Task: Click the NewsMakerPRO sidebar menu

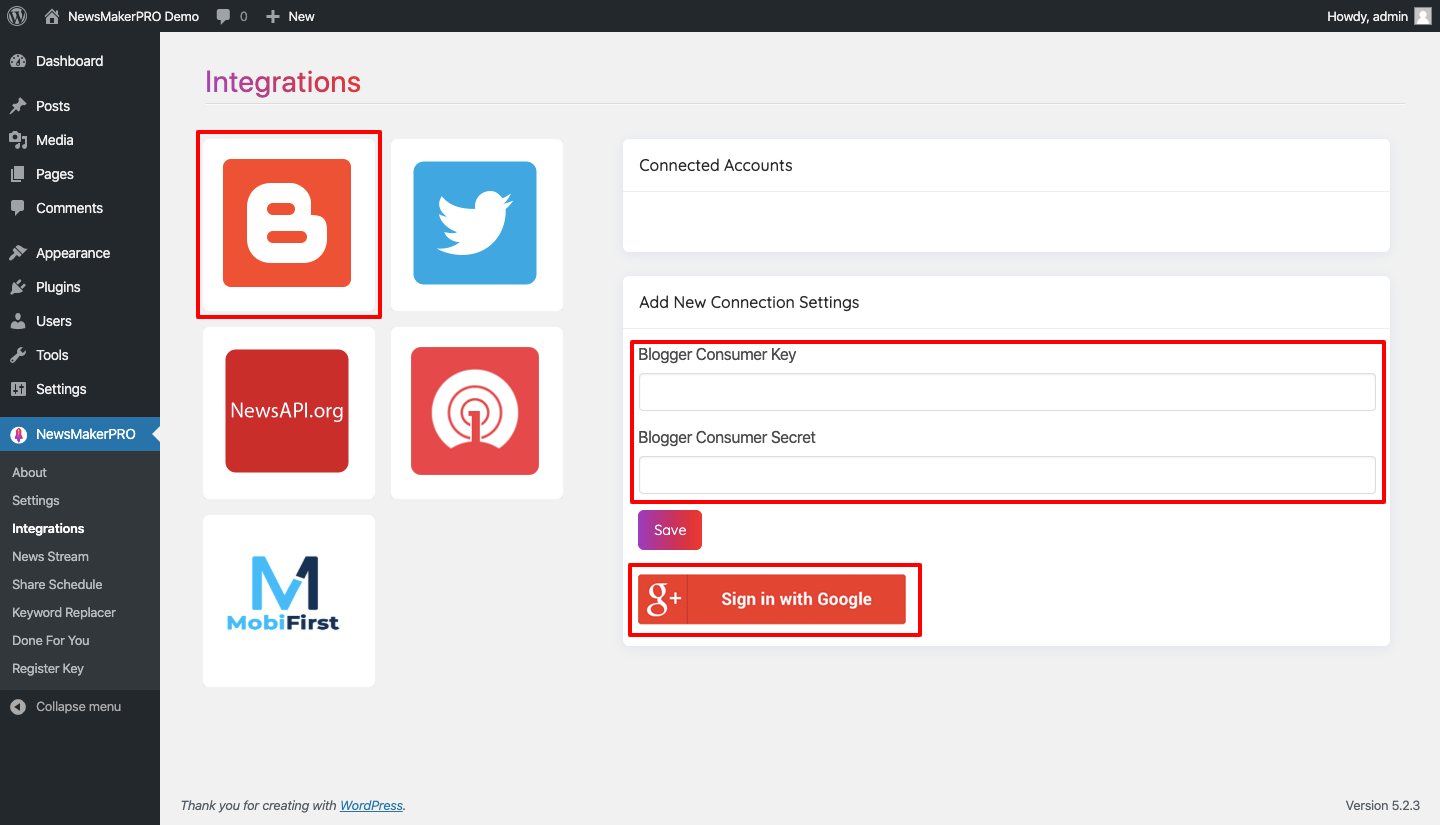Action: click(x=80, y=434)
